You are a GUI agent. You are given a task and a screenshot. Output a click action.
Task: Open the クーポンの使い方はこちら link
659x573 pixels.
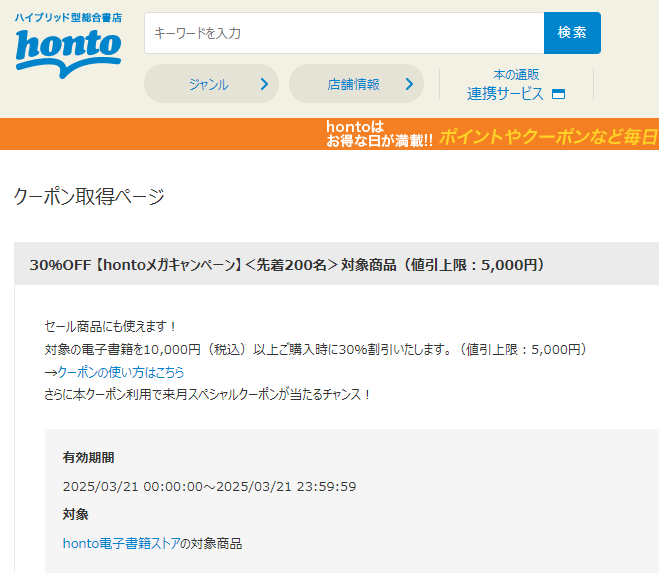(121, 372)
